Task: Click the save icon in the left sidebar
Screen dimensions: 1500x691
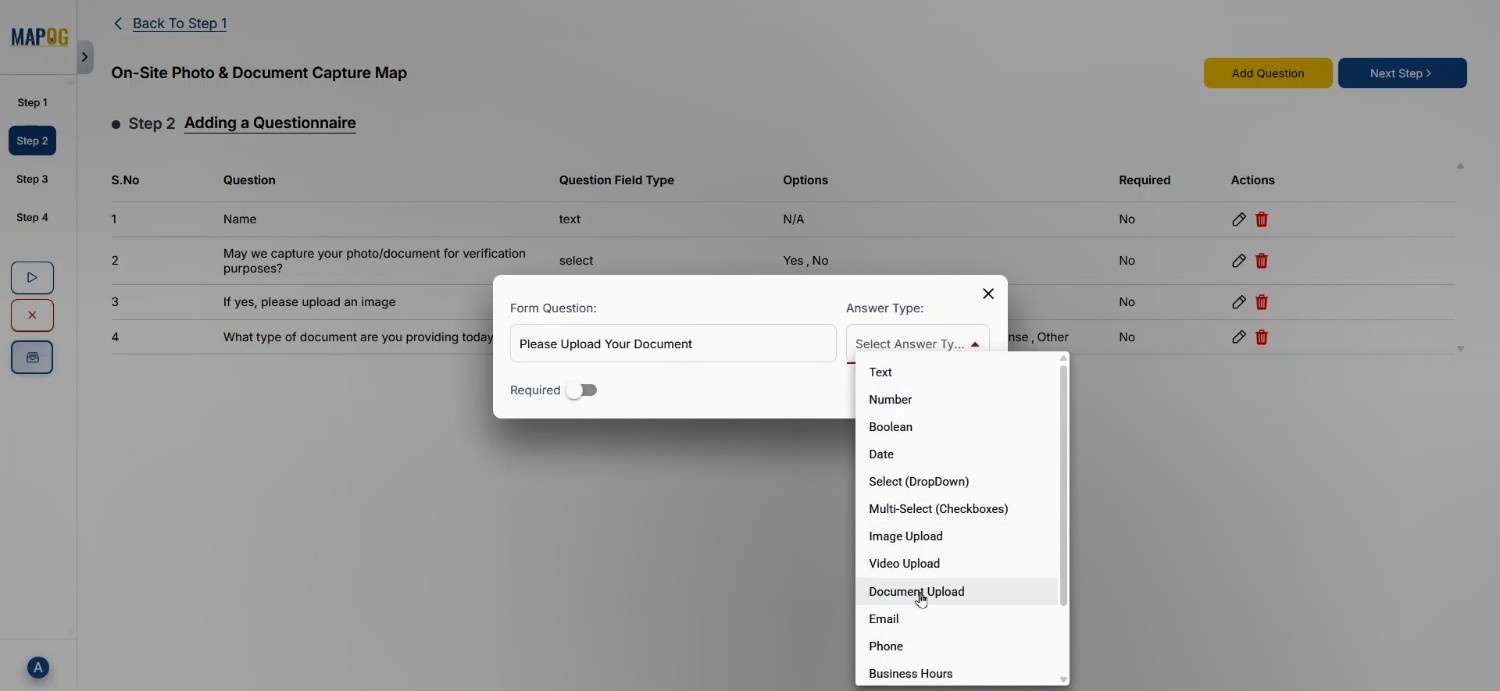Action: (32, 357)
